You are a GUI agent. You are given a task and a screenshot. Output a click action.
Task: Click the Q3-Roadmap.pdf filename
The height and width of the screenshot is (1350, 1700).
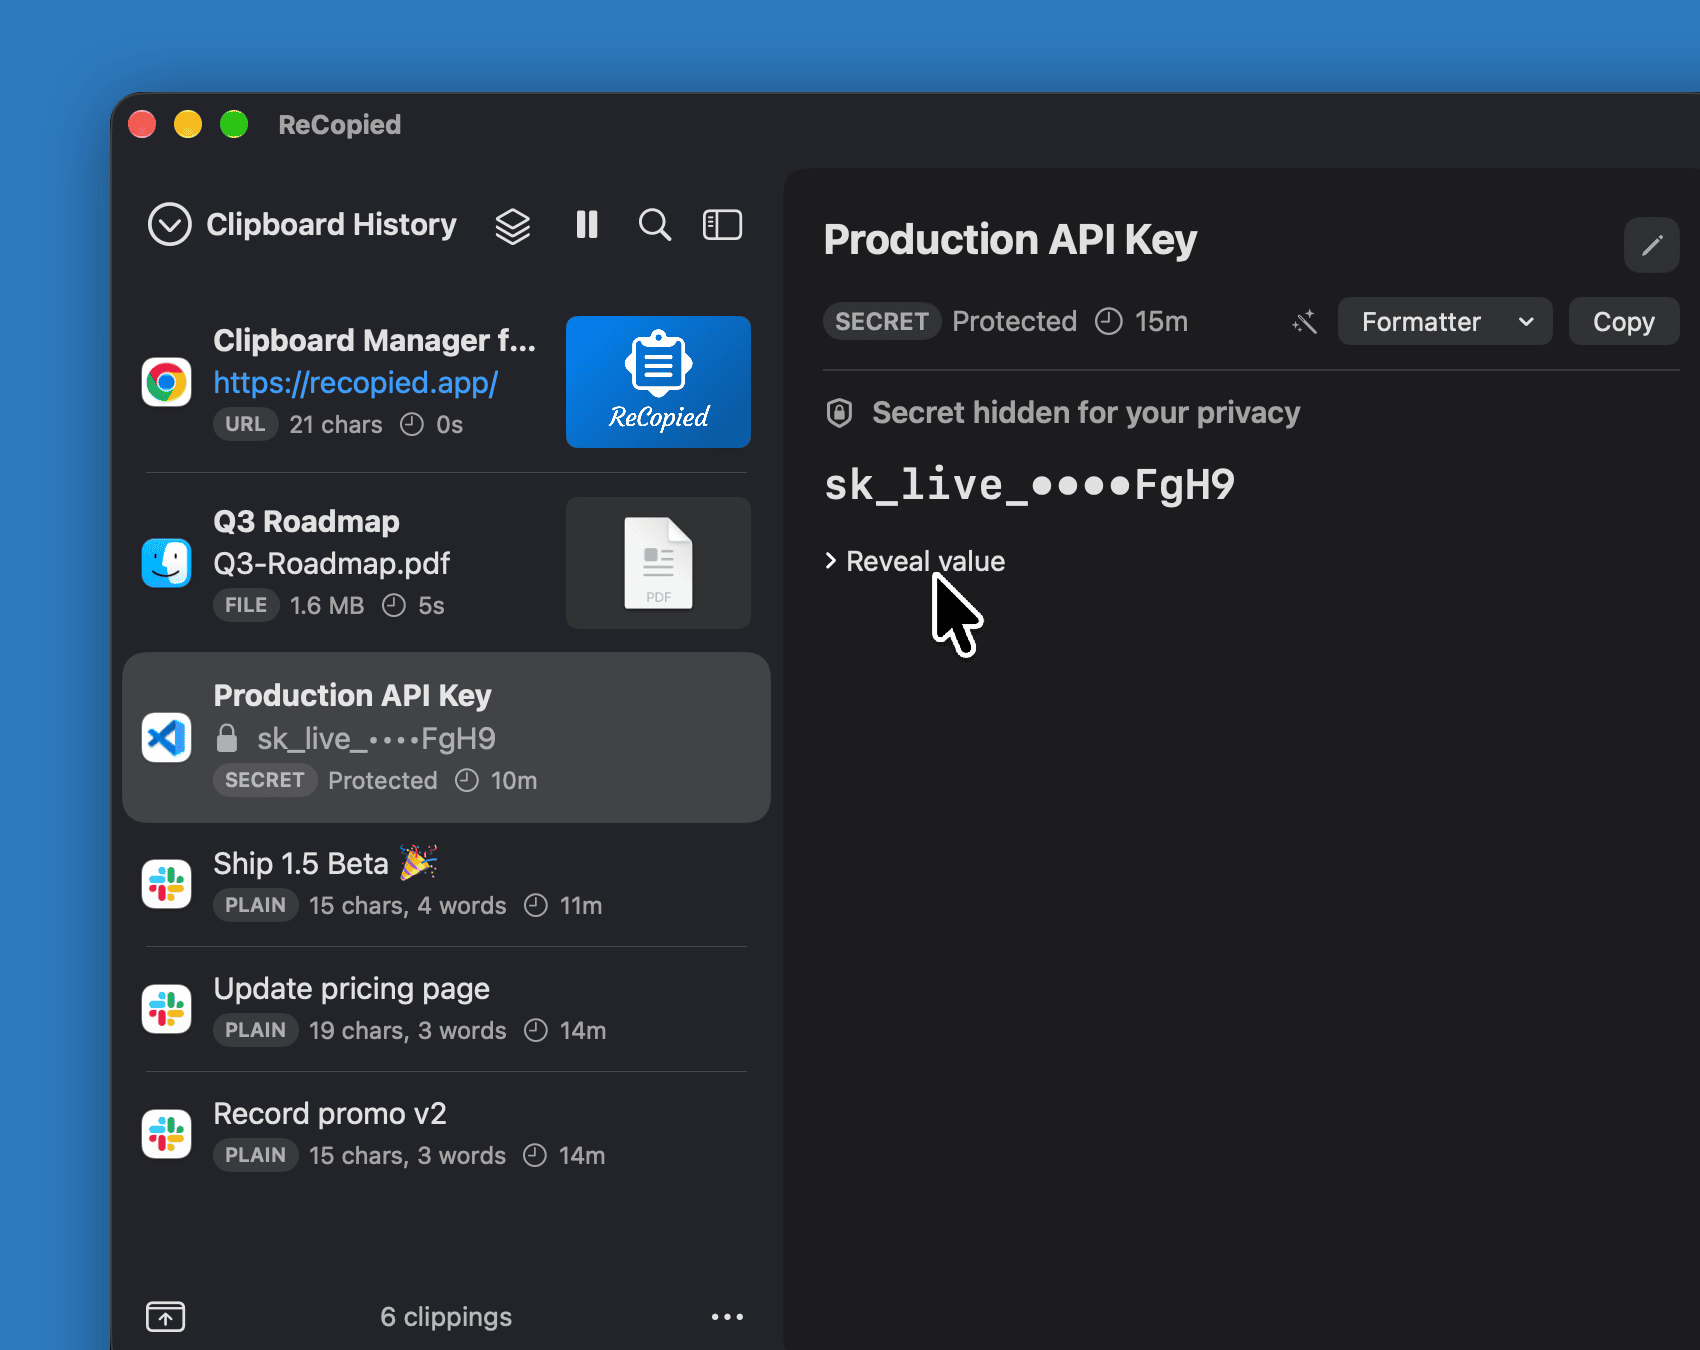coord(332,564)
